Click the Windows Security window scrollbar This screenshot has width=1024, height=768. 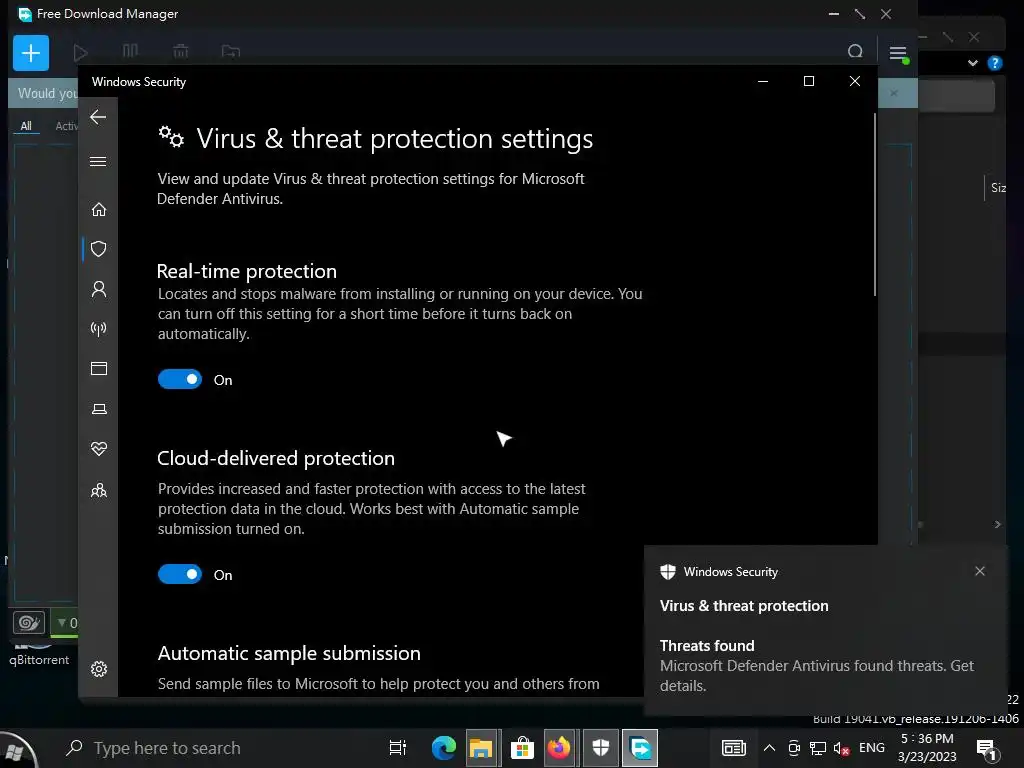click(x=874, y=205)
